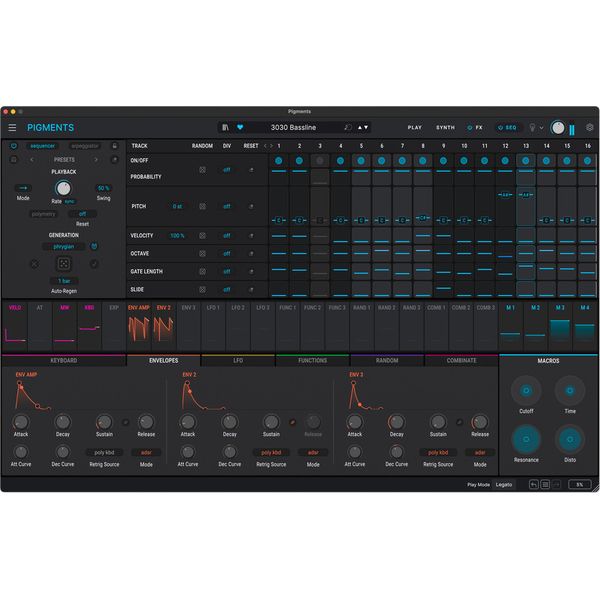Viewport: 600px width, 600px height.
Task: Click the dice generate button
Action: click(x=63, y=264)
